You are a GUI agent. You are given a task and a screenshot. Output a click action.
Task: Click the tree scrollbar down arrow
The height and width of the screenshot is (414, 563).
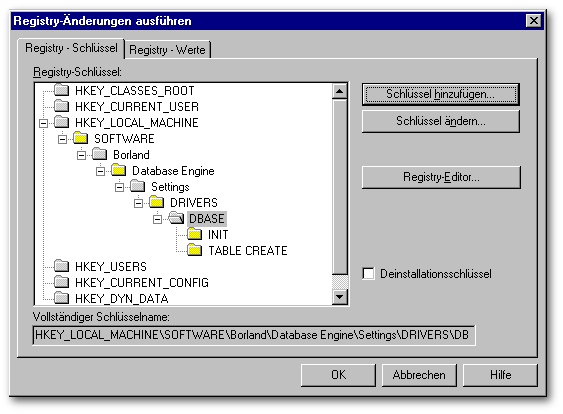pyautogui.click(x=340, y=297)
